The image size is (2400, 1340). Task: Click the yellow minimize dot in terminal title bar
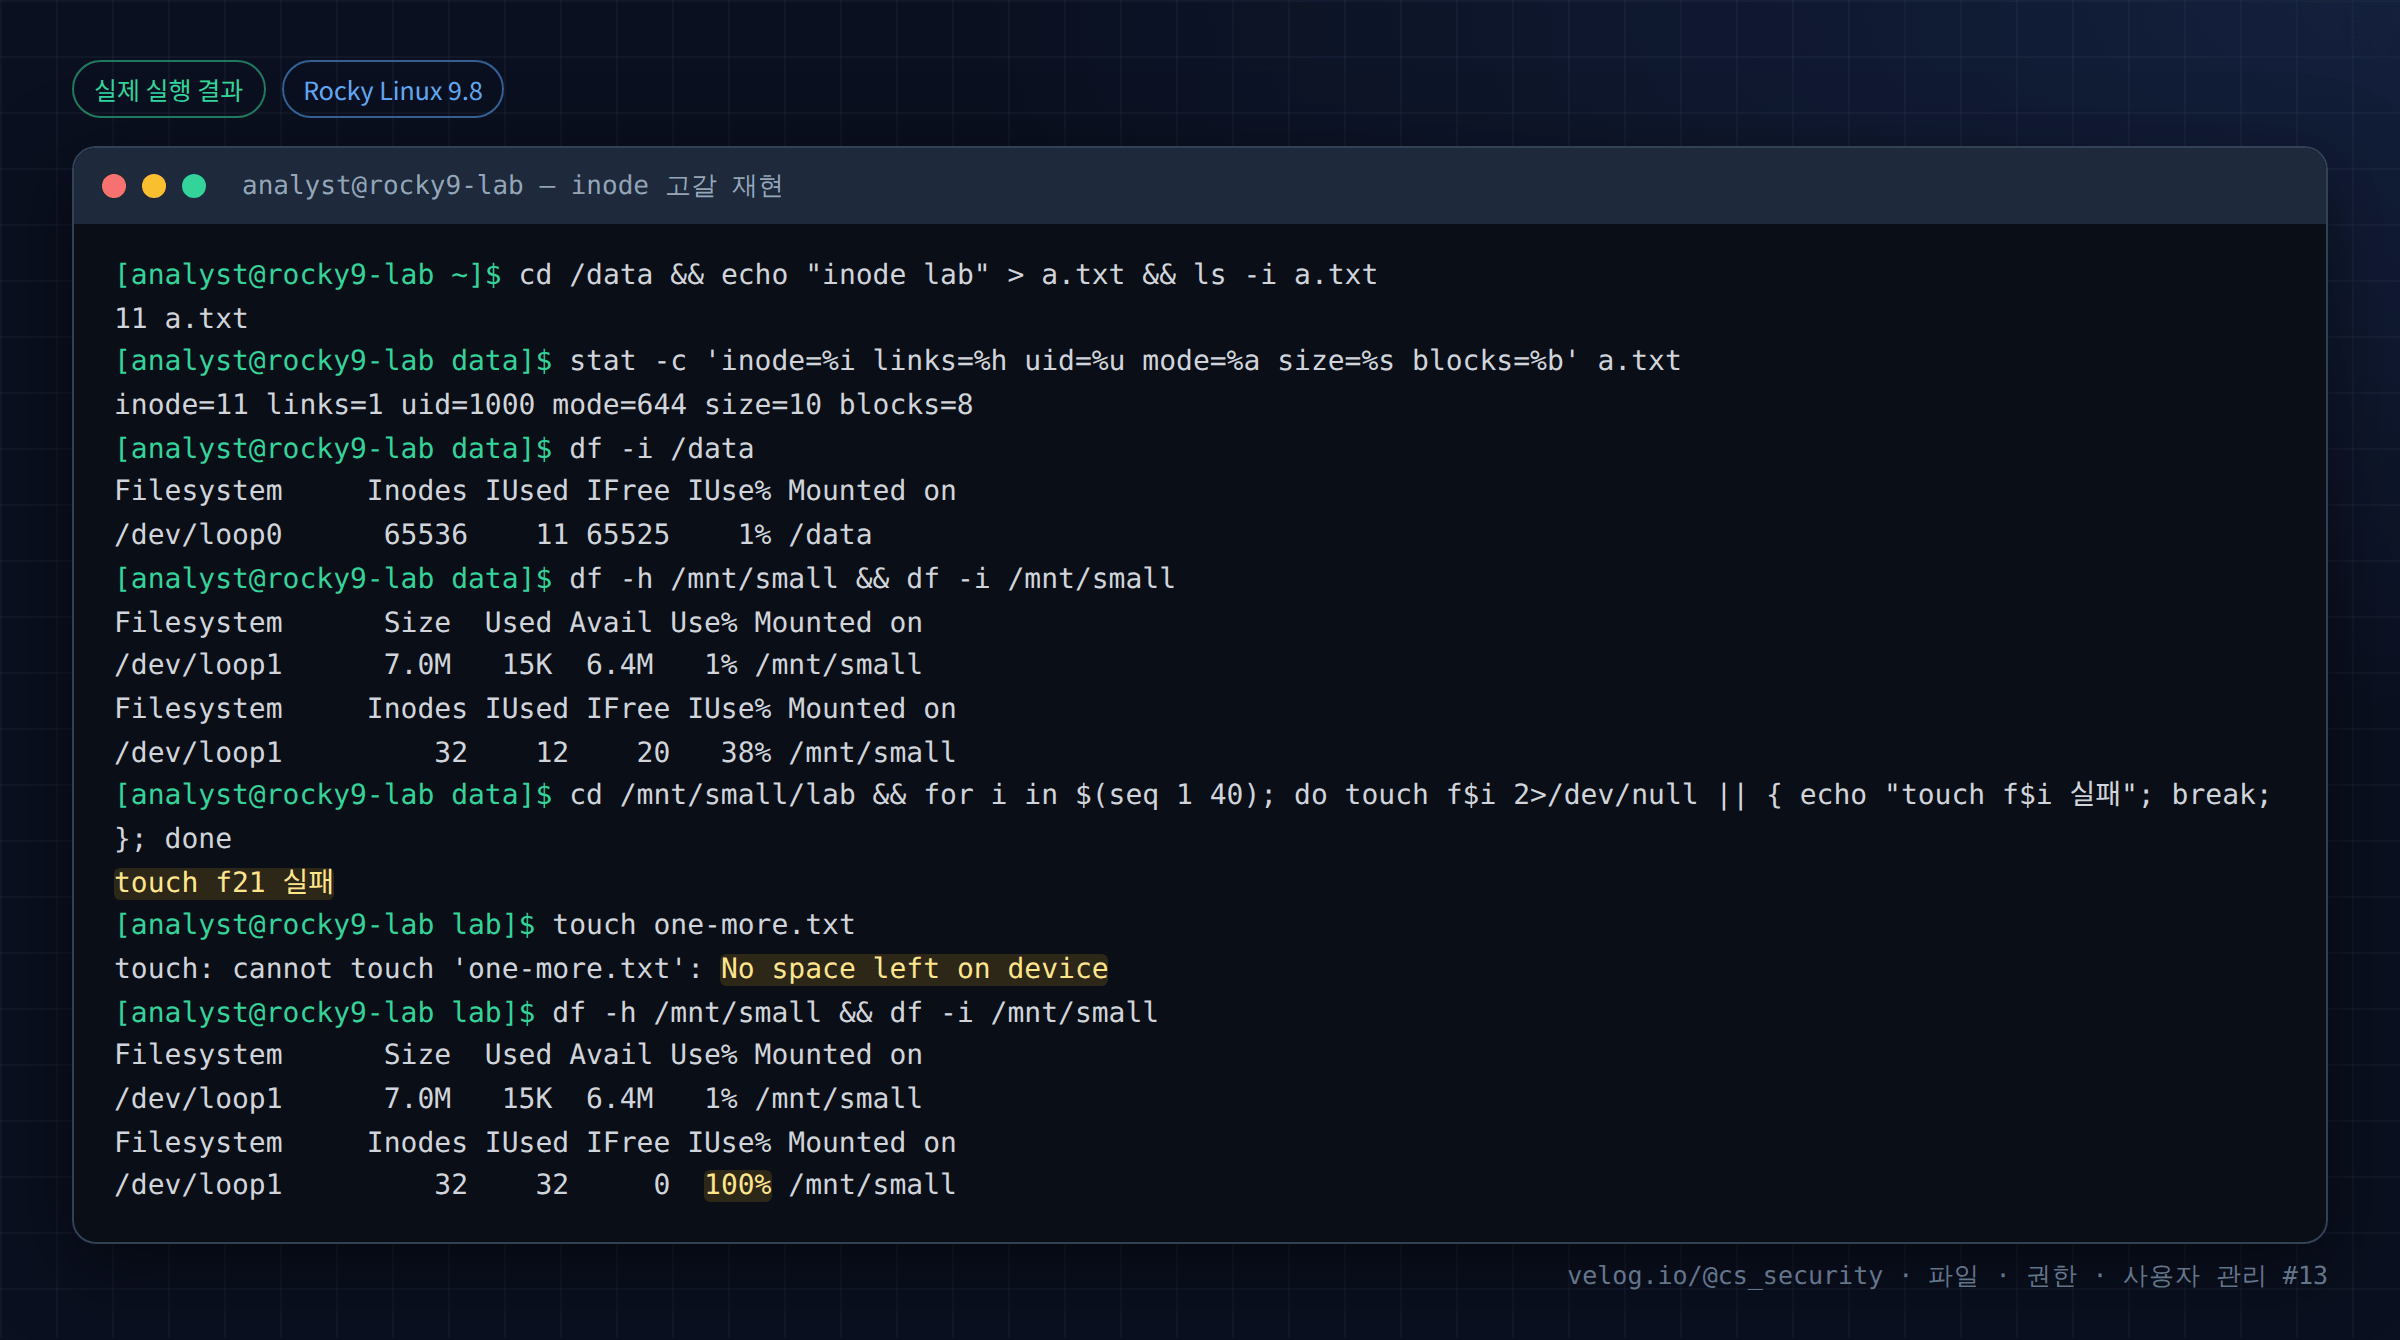pos(154,186)
